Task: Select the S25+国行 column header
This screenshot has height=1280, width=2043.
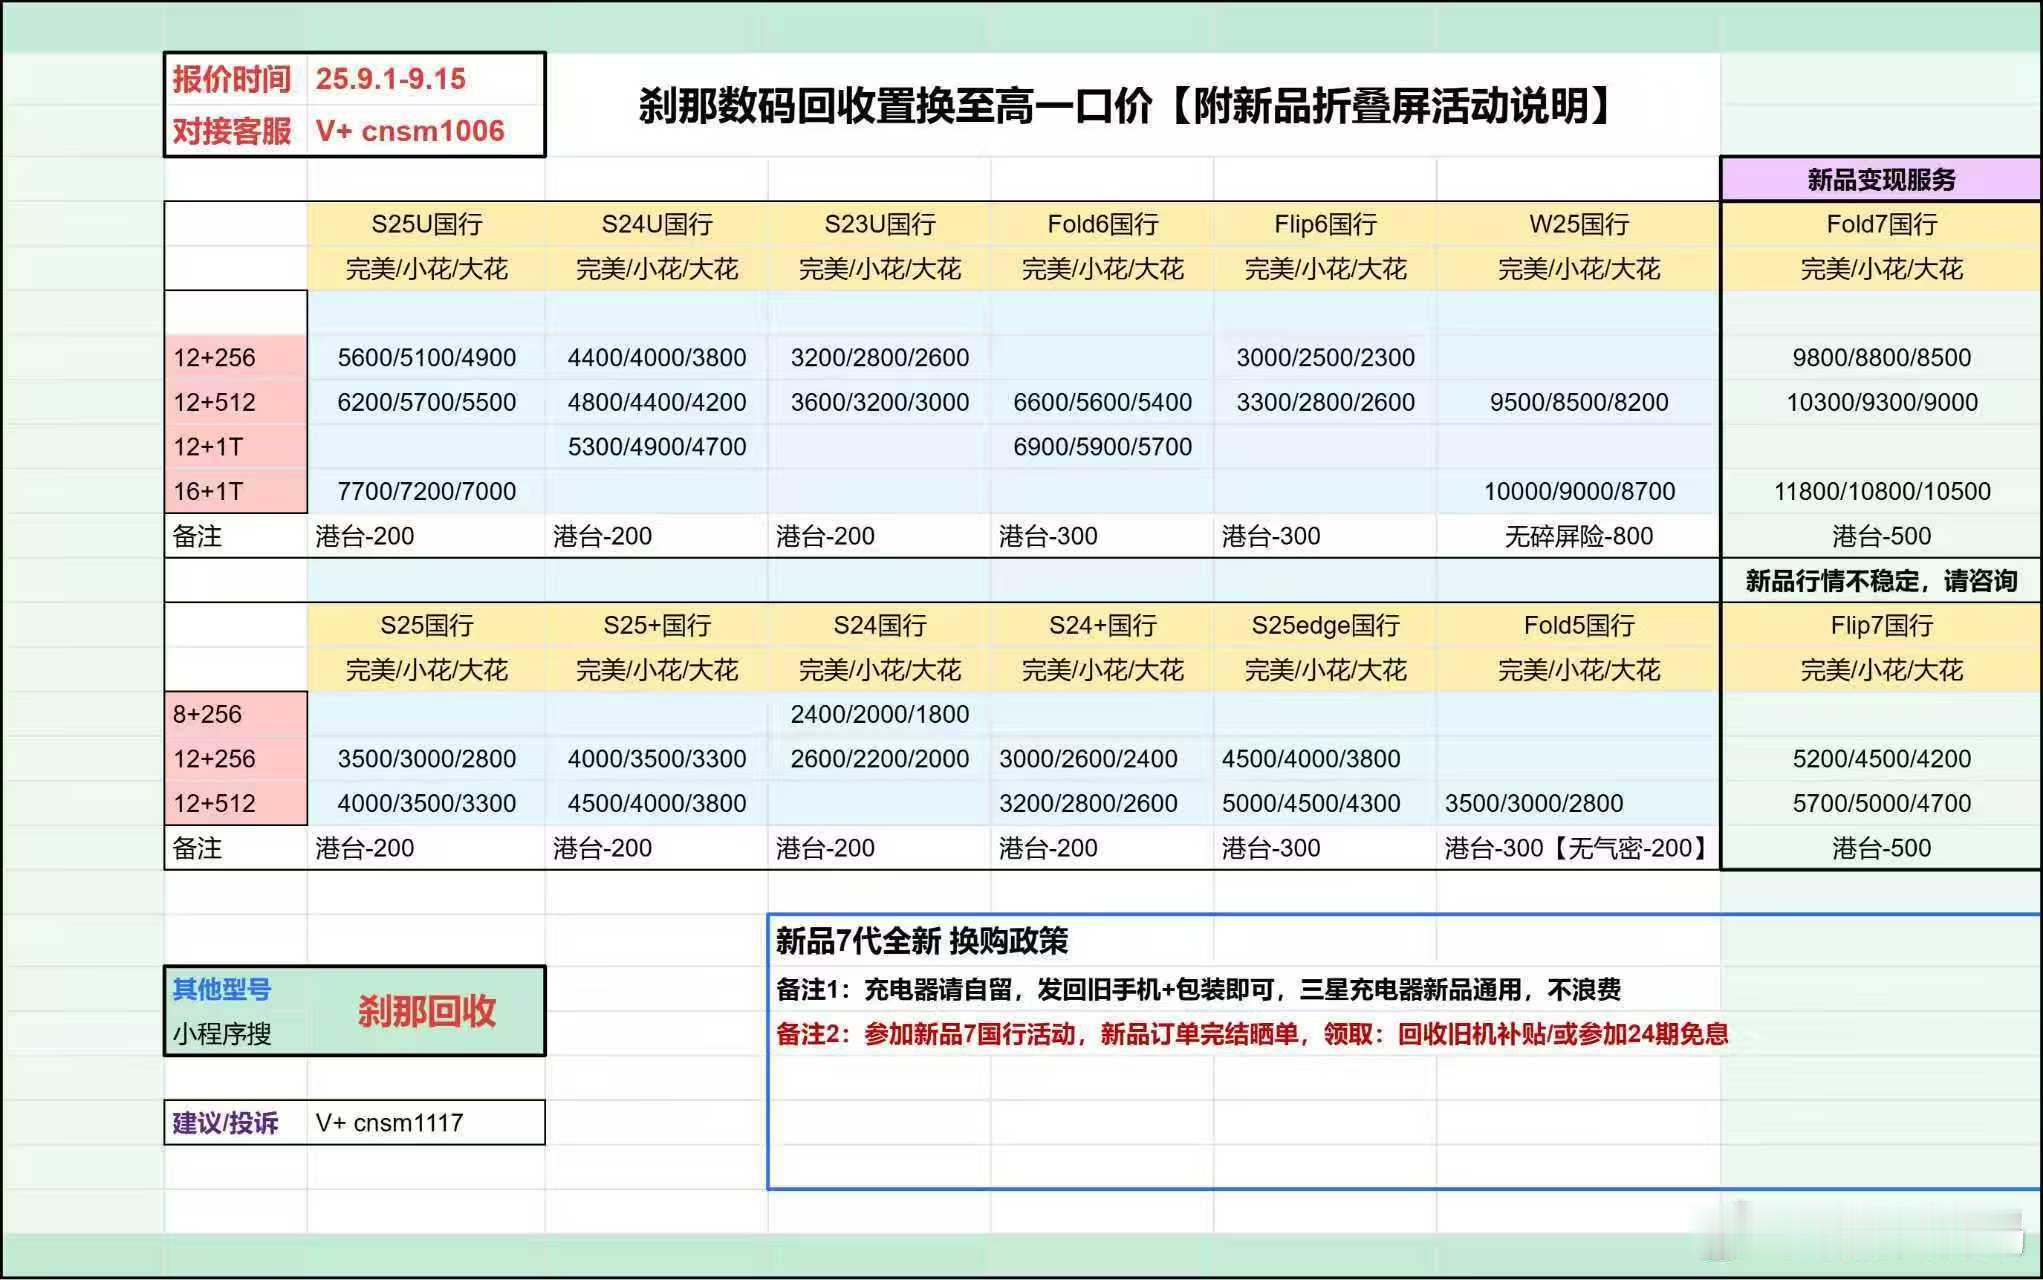Action: 657,626
